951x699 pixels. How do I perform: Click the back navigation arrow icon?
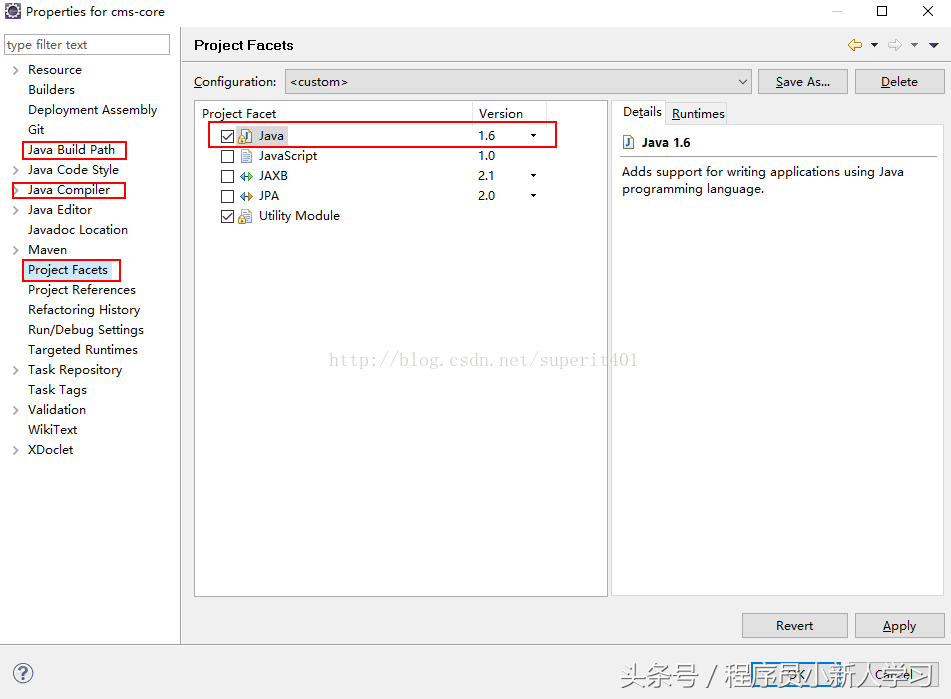855,45
